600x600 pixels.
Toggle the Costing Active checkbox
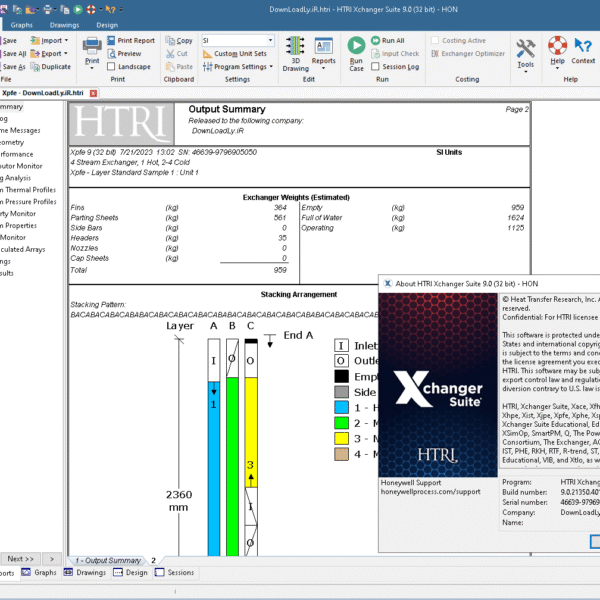[435, 40]
